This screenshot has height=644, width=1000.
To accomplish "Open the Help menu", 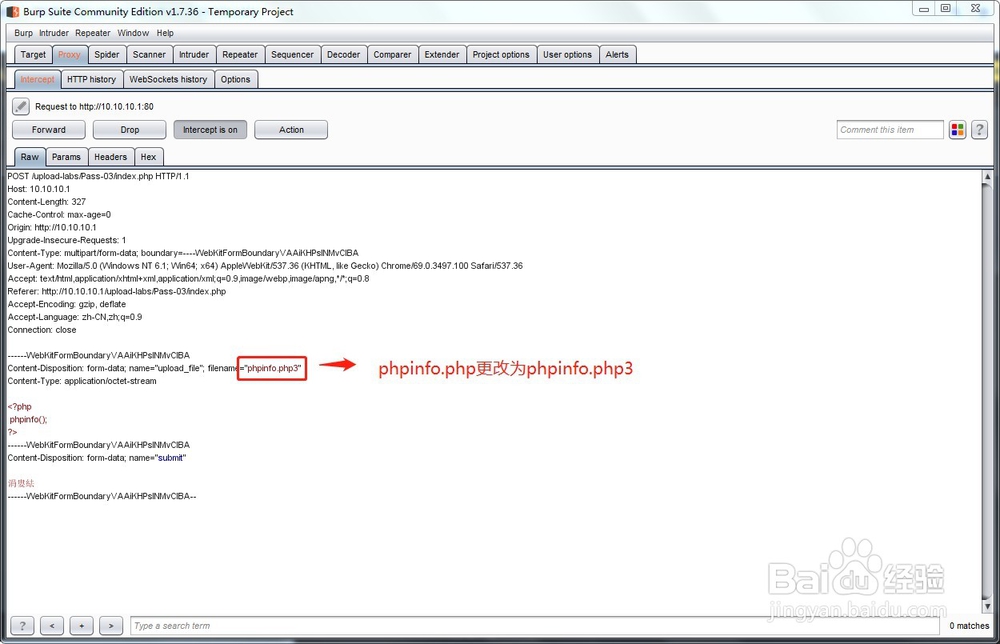I will pos(165,33).
